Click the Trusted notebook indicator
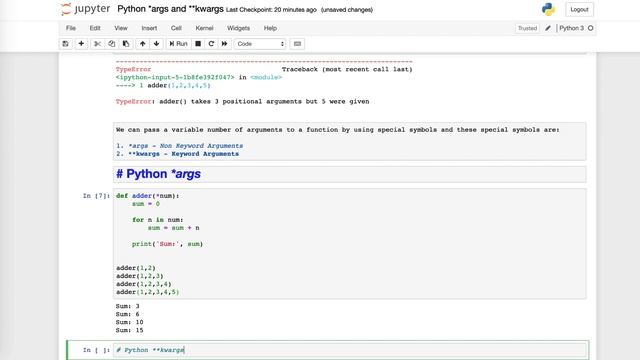Screen dimensions: 640x360 coord(527,28)
